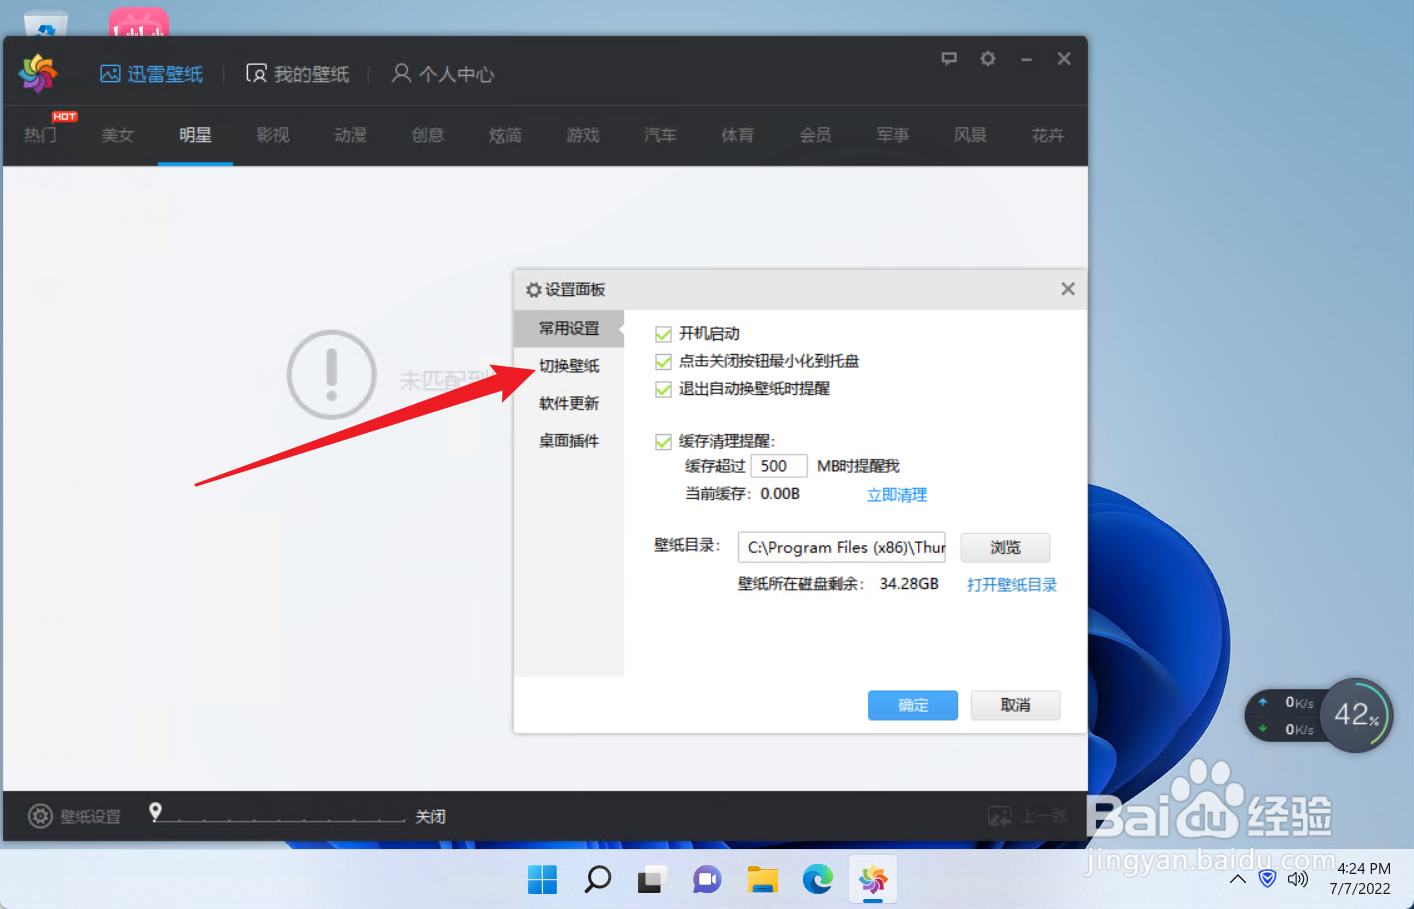Click the auto-switch interval slider marker
Viewport: 1414px width, 909px height.
155,812
